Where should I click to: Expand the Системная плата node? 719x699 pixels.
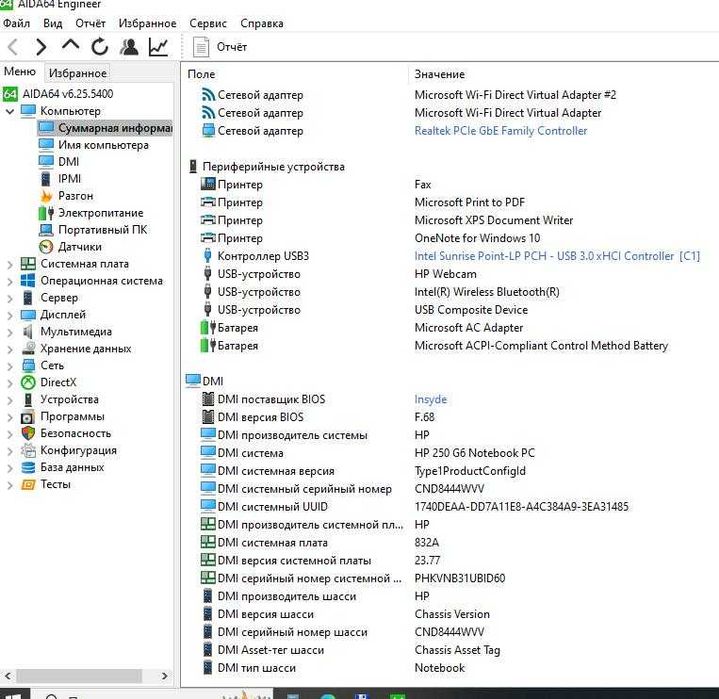pyautogui.click(x=10, y=265)
